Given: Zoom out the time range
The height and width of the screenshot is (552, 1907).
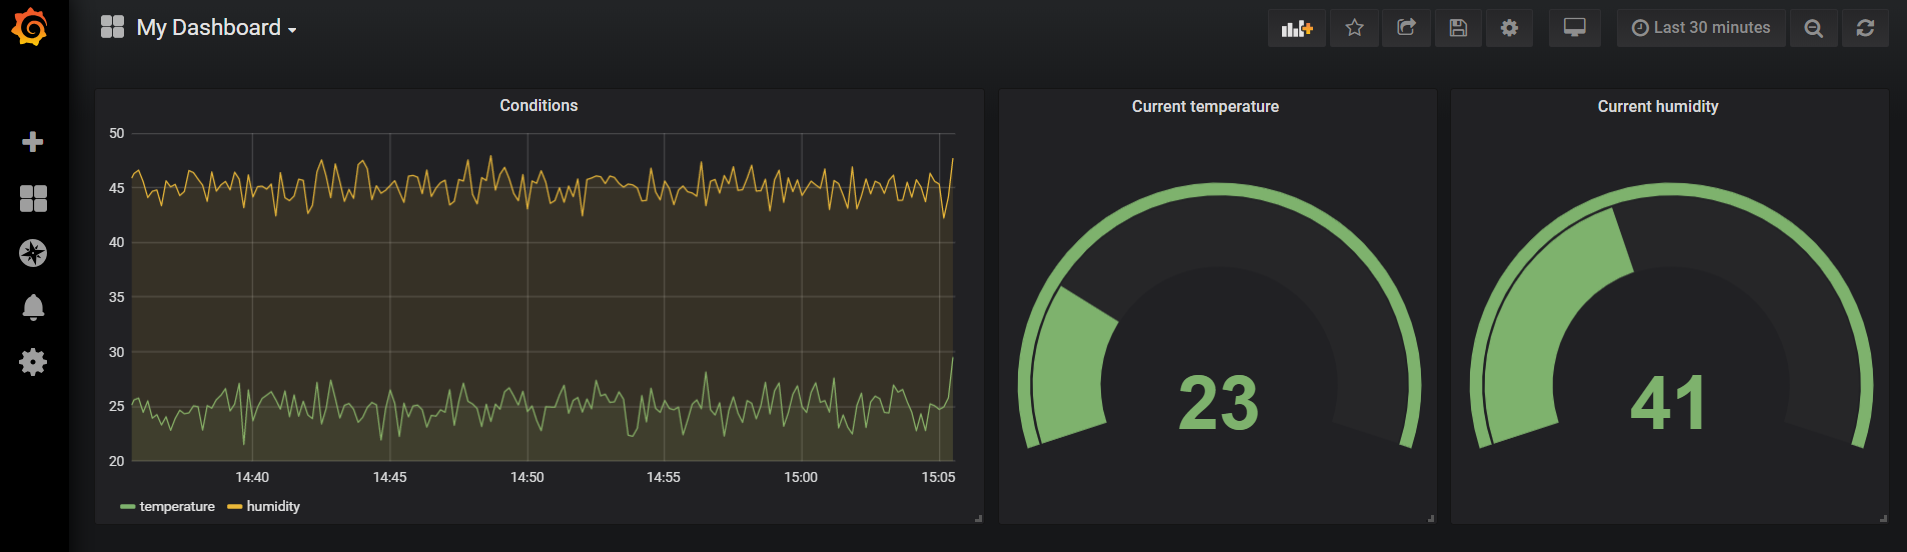Looking at the screenshot, I should click(x=1813, y=28).
